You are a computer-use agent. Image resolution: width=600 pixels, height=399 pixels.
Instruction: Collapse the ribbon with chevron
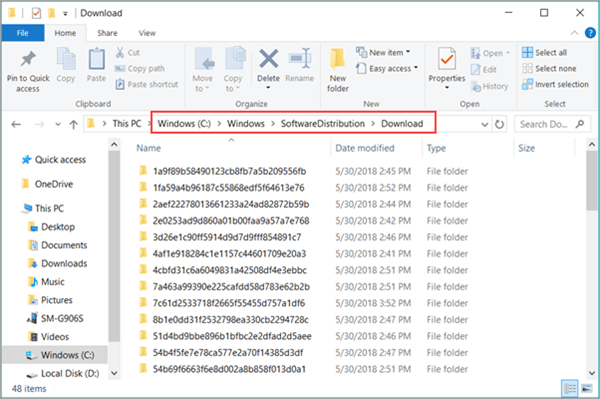574,33
